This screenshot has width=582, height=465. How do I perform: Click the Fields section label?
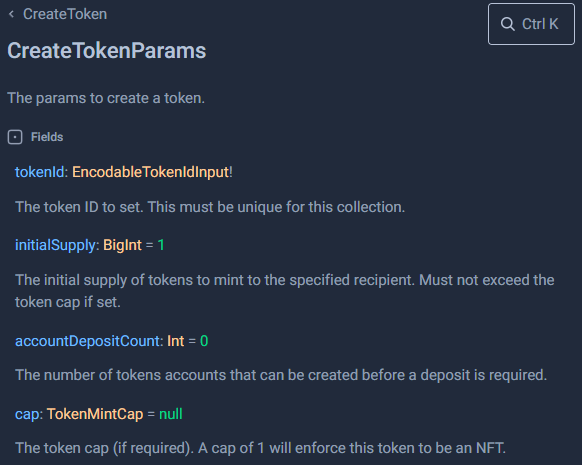point(47,137)
